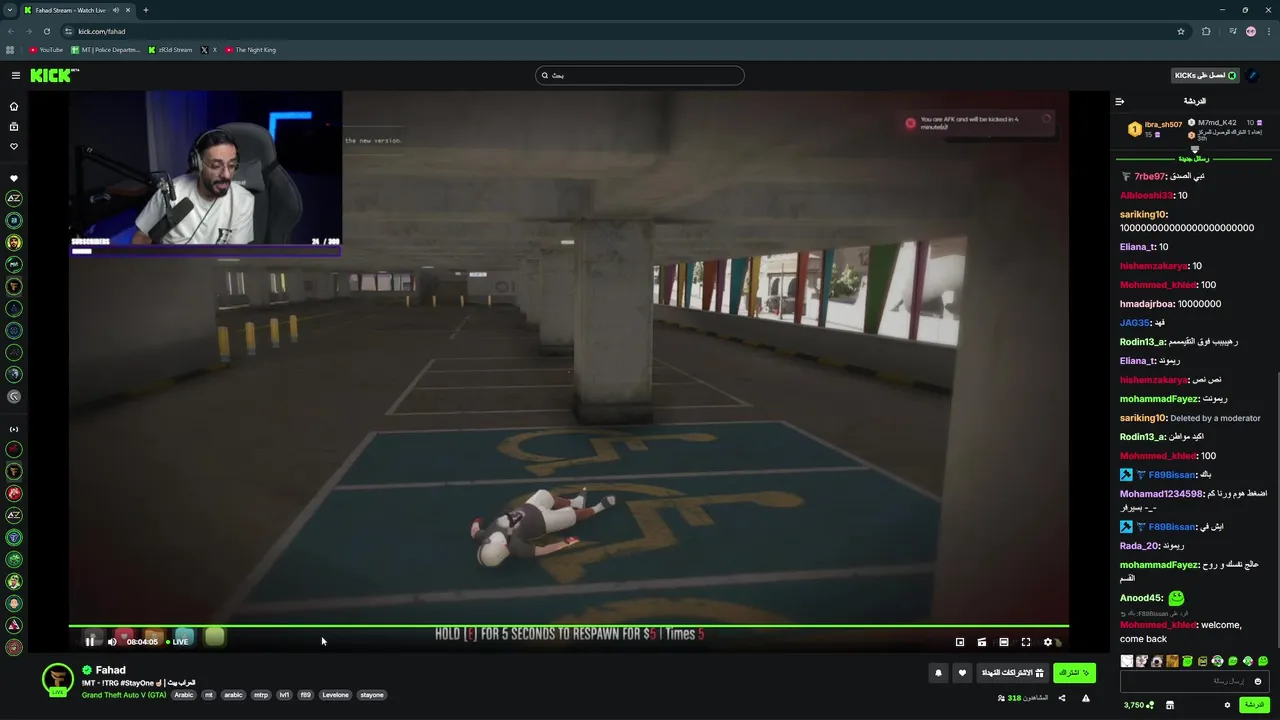Image resolution: width=1280 pixels, height=720 pixels.
Task: Insert the last green quick emote in the row
Action: click(1263, 661)
